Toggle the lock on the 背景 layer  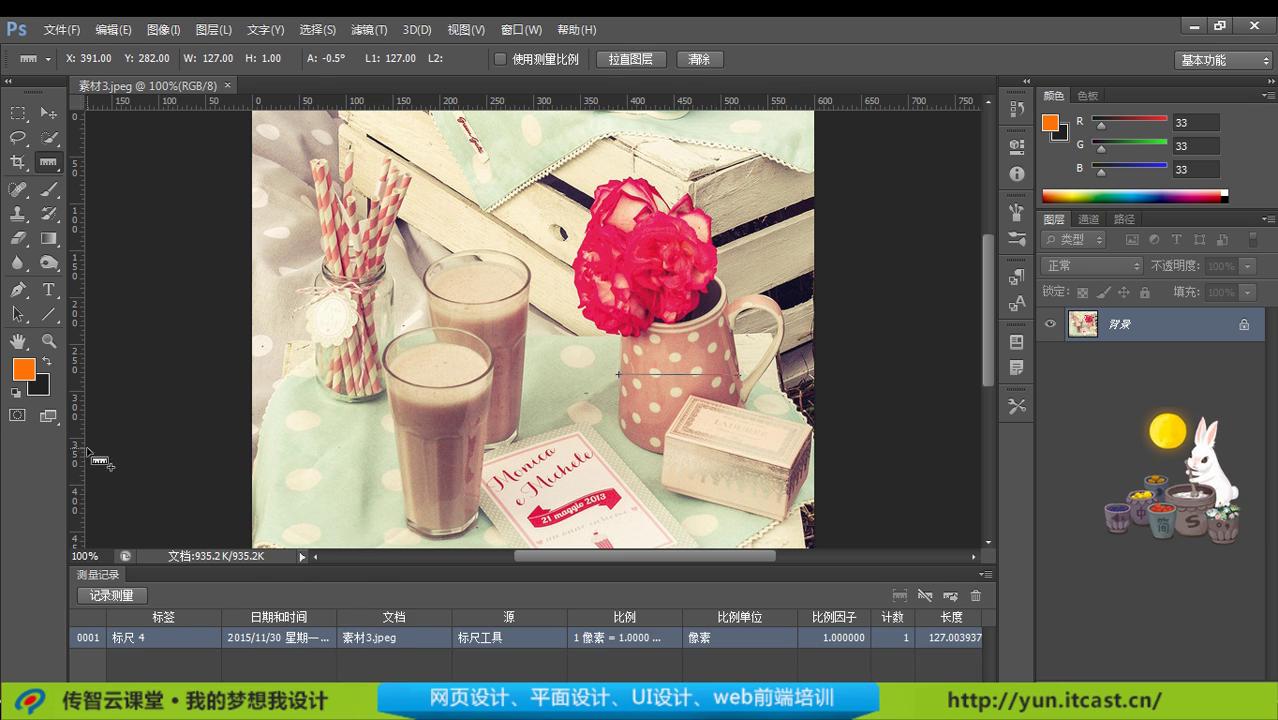coord(1243,323)
